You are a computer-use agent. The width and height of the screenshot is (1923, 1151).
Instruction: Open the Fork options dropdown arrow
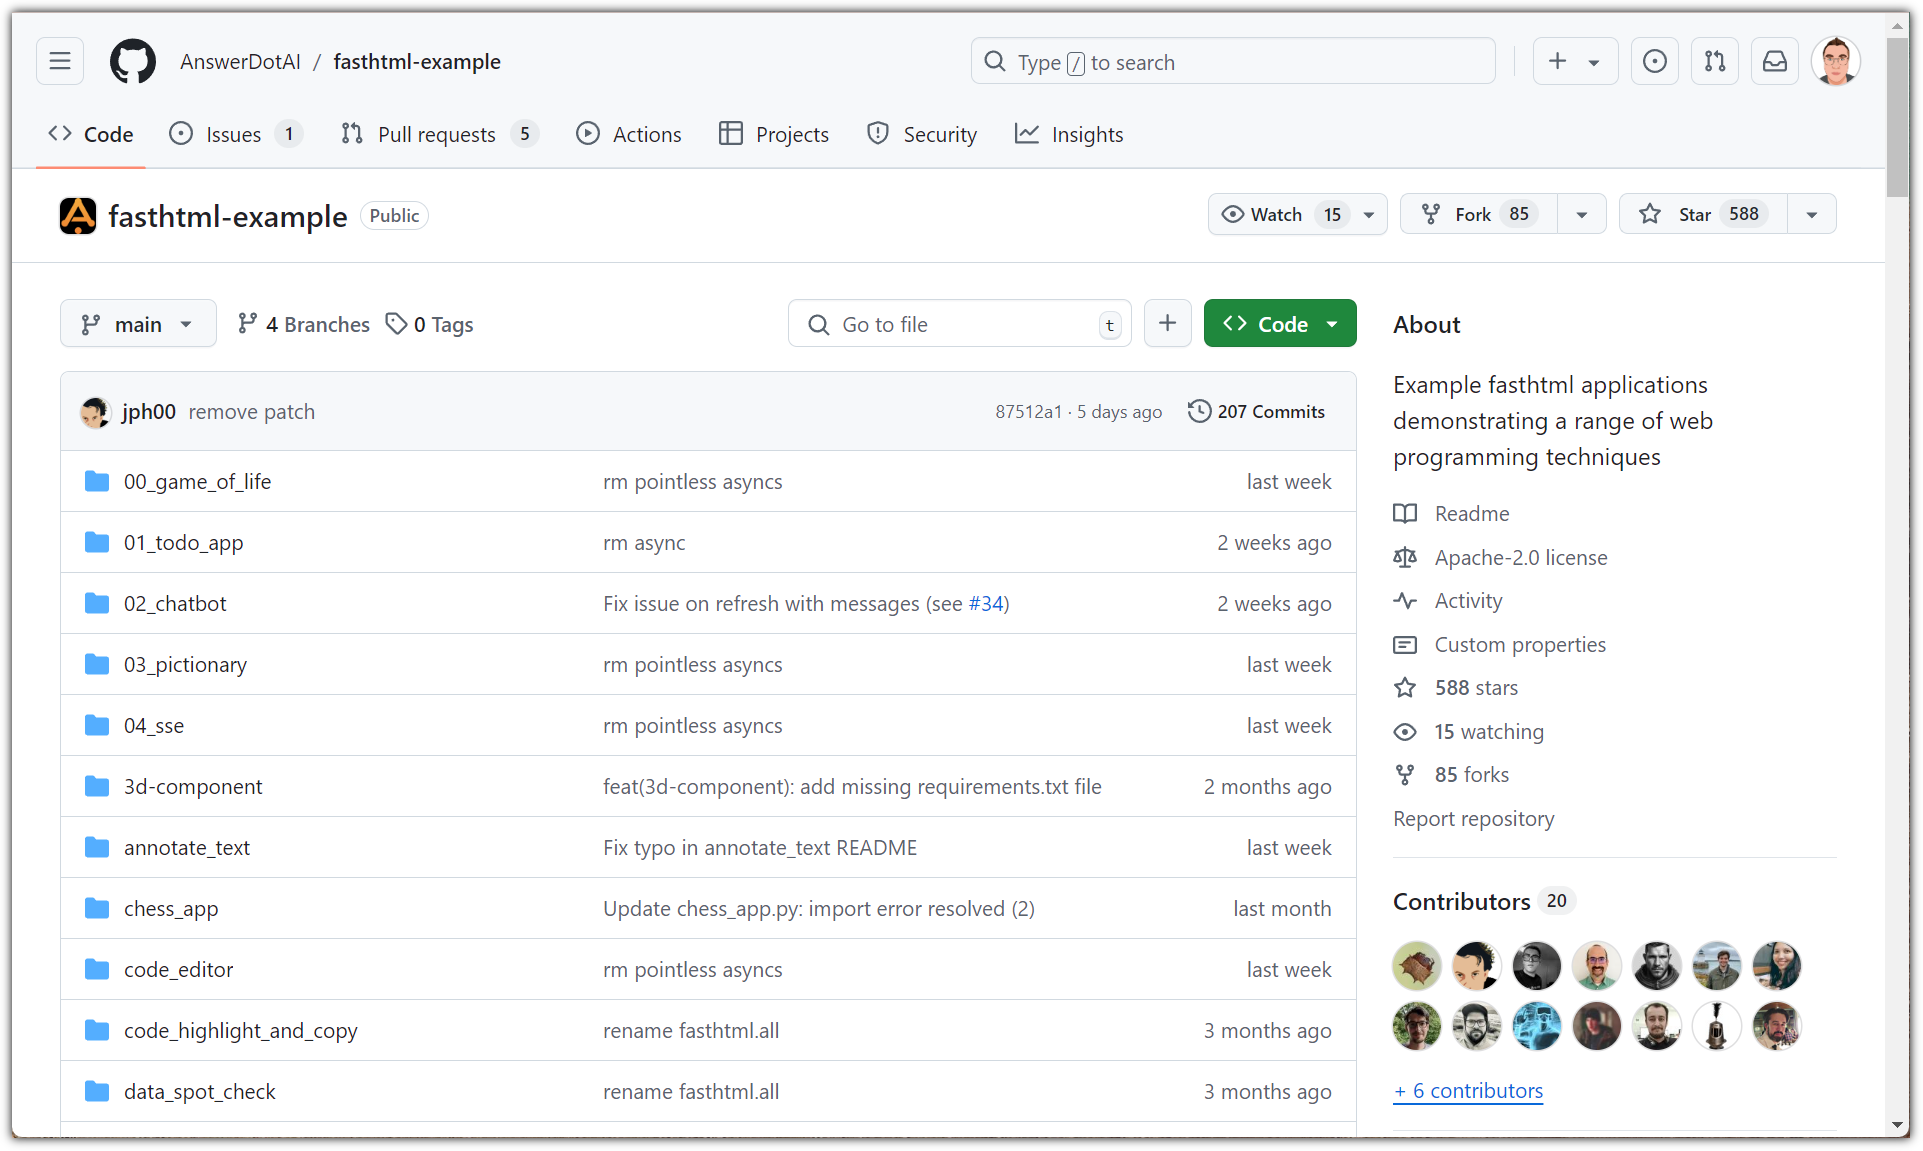click(x=1582, y=215)
